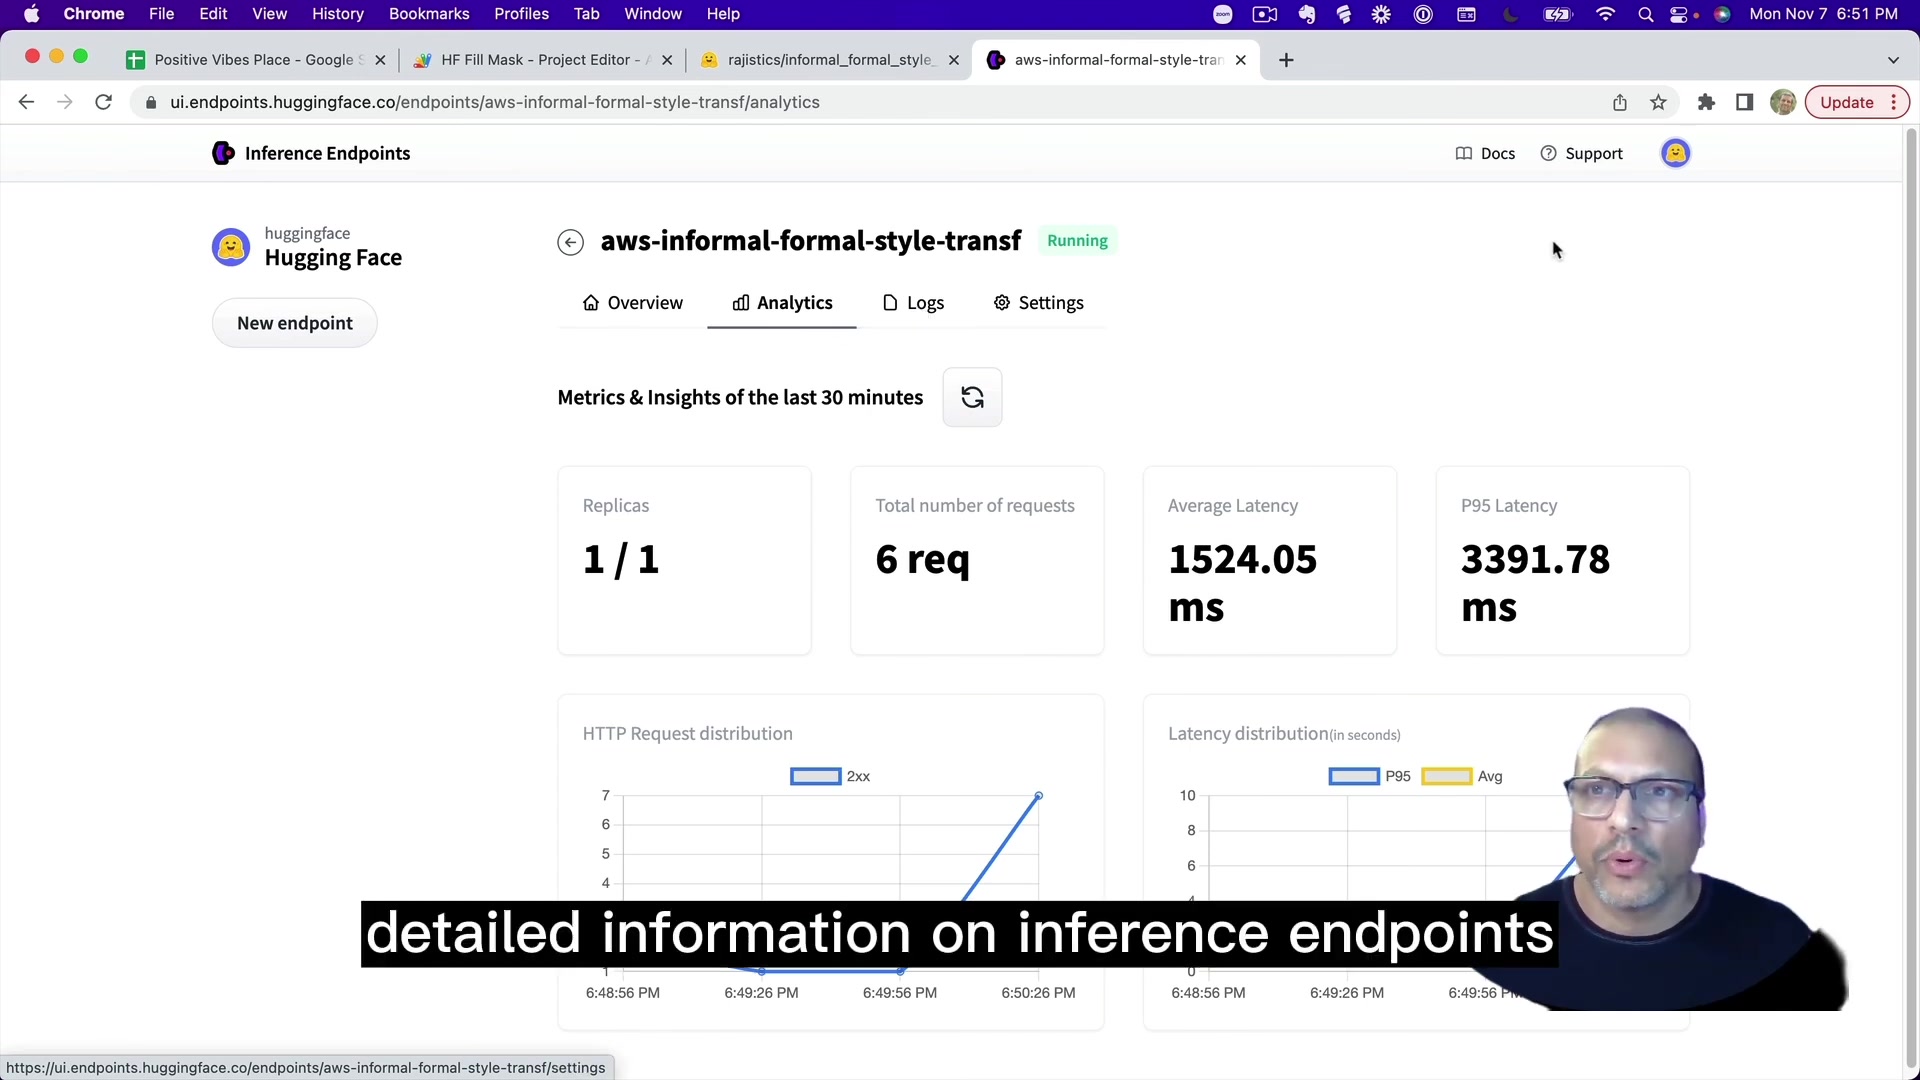
Task: Close the aws-informal-formal-style-transf tab
Action: [1241, 60]
